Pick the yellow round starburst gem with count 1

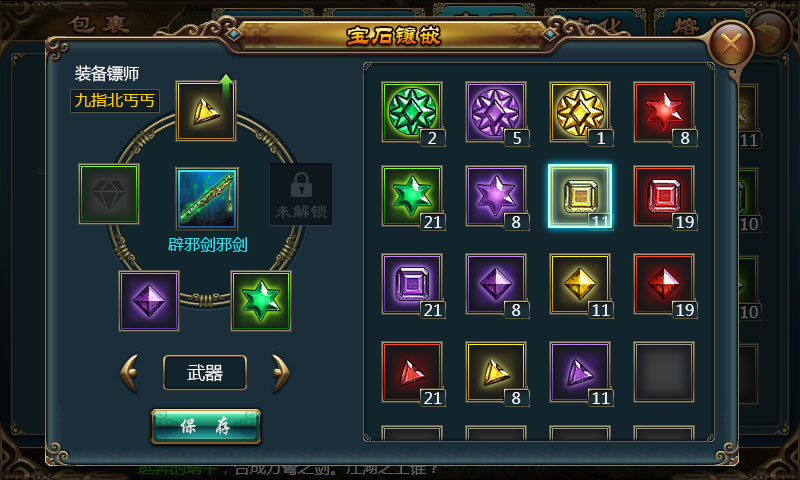(580, 112)
